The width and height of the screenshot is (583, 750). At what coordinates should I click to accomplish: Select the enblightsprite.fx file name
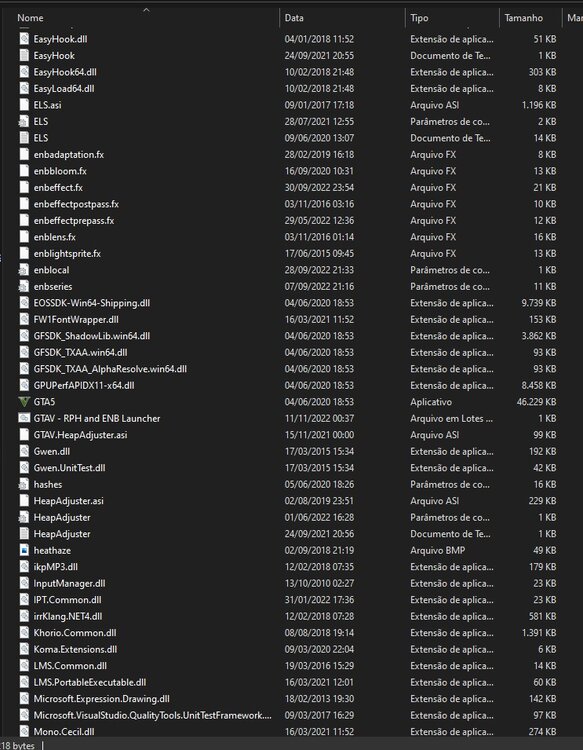coord(67,254)
